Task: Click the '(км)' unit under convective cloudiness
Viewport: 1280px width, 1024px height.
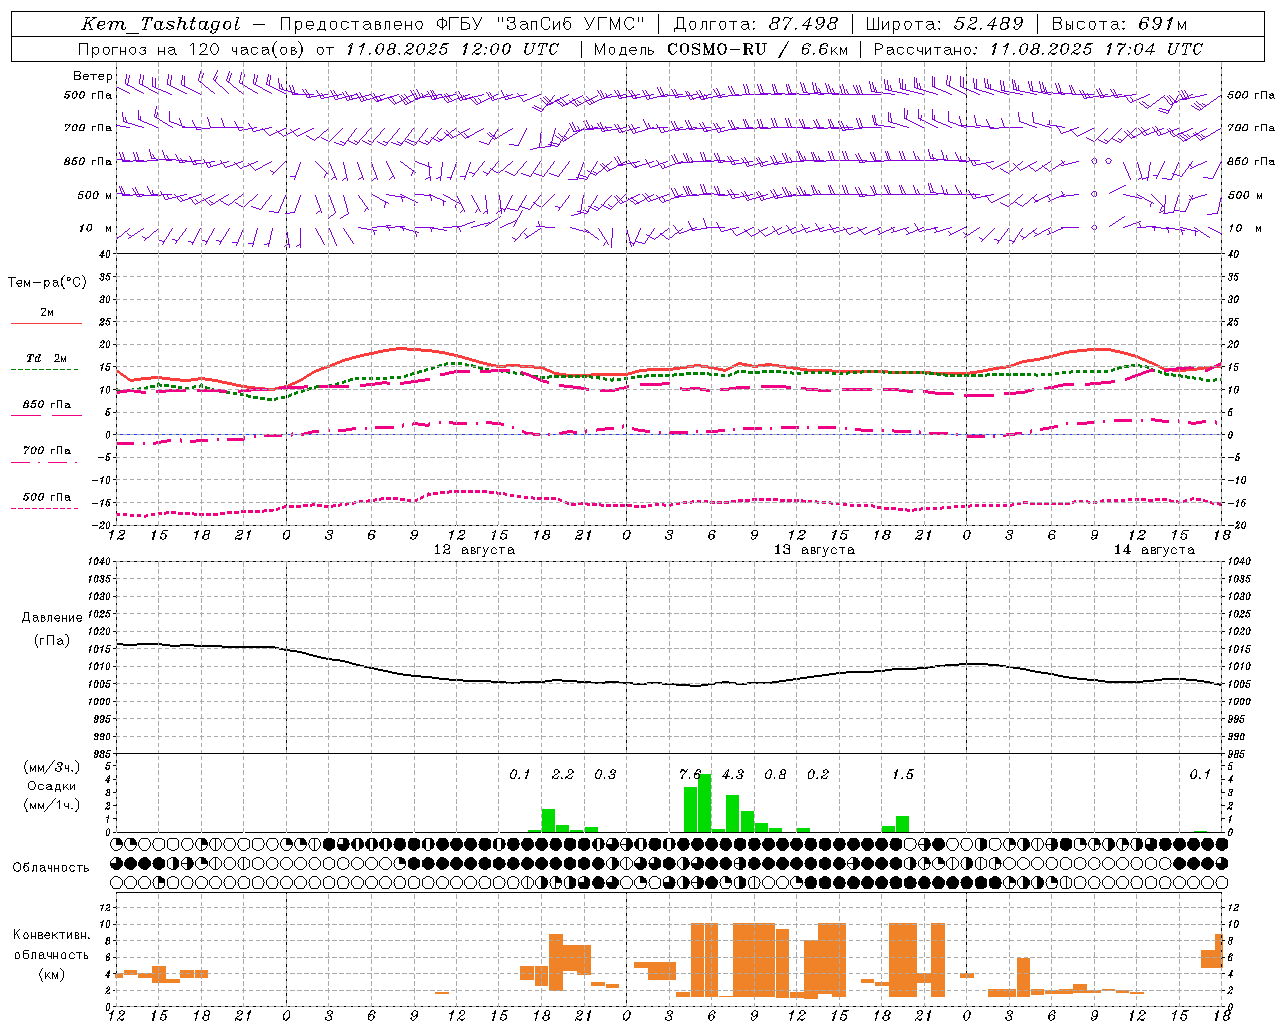Action: coord(51,974)
